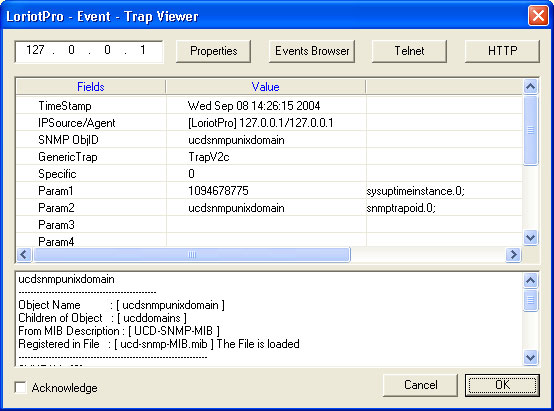
Task: Select the Param1 field row
Action: pos(269,190)
